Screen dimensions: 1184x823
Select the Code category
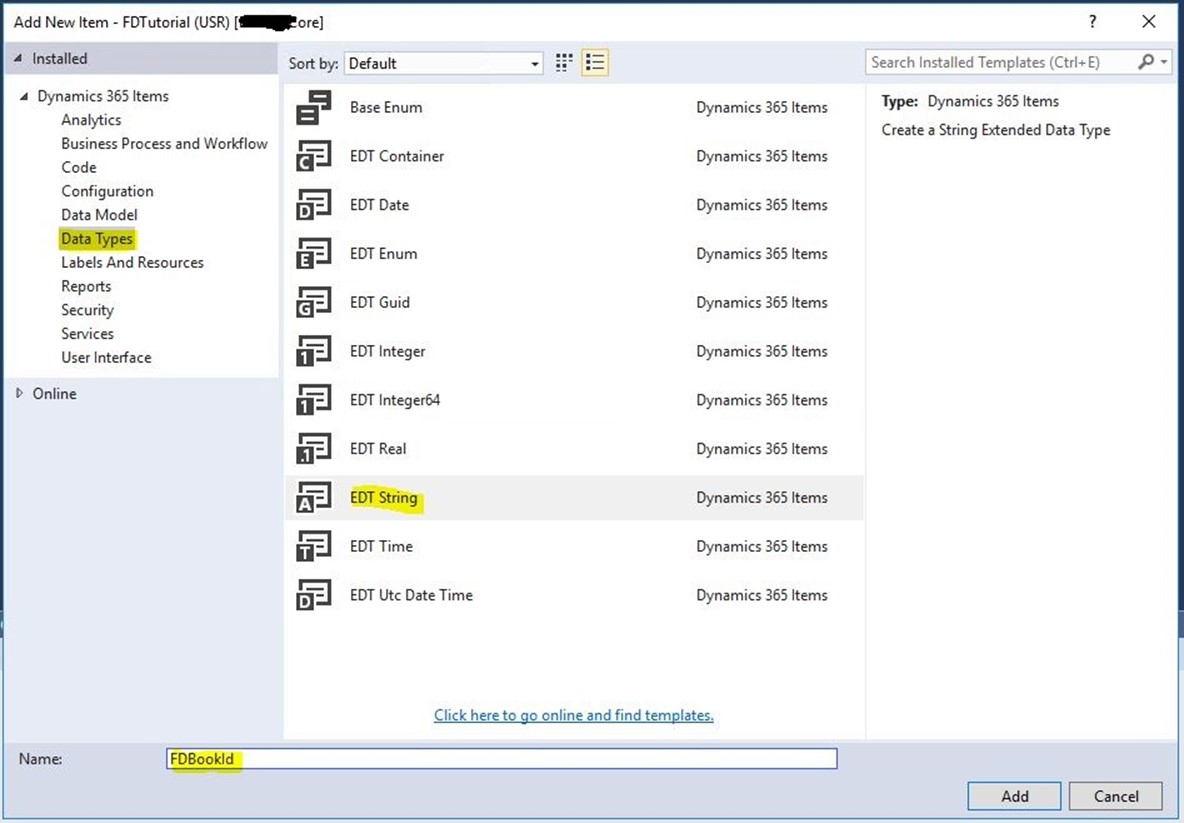click(79, 168)
